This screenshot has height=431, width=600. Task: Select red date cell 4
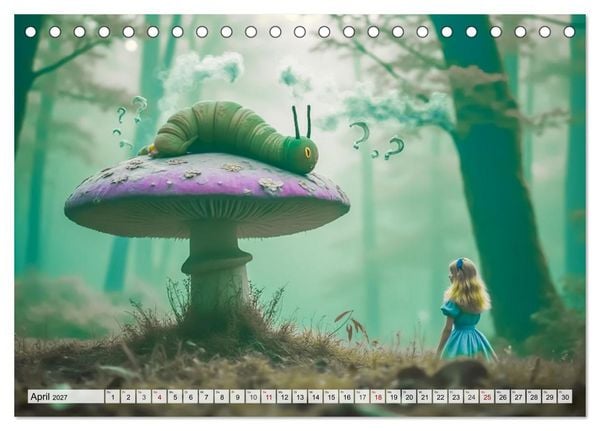(x=159, y=397)
